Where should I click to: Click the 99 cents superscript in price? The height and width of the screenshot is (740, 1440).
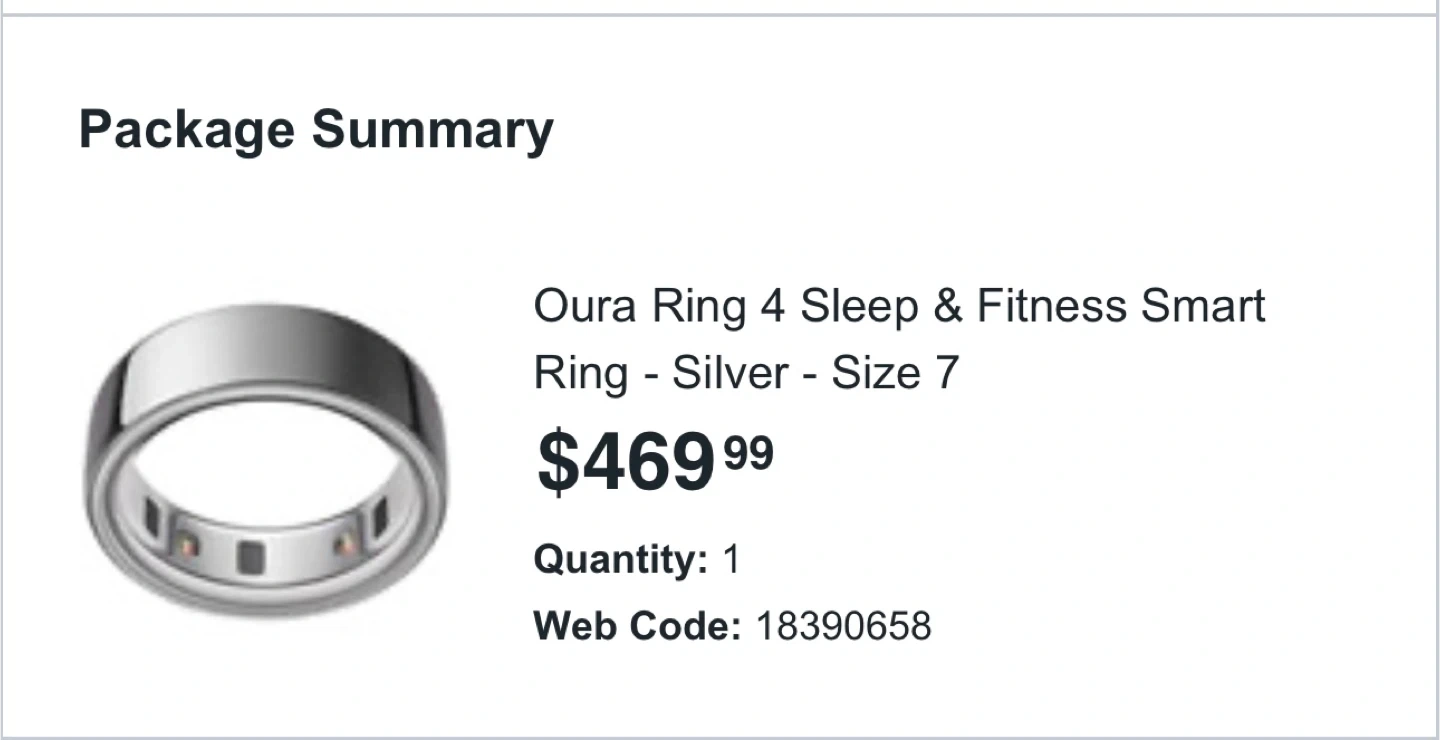[749, 452]
